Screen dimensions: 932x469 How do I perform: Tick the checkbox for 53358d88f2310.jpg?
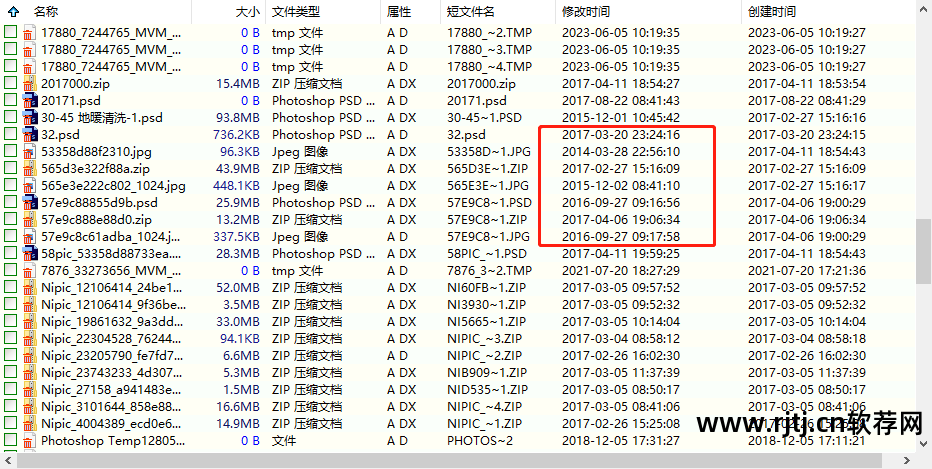10,151
